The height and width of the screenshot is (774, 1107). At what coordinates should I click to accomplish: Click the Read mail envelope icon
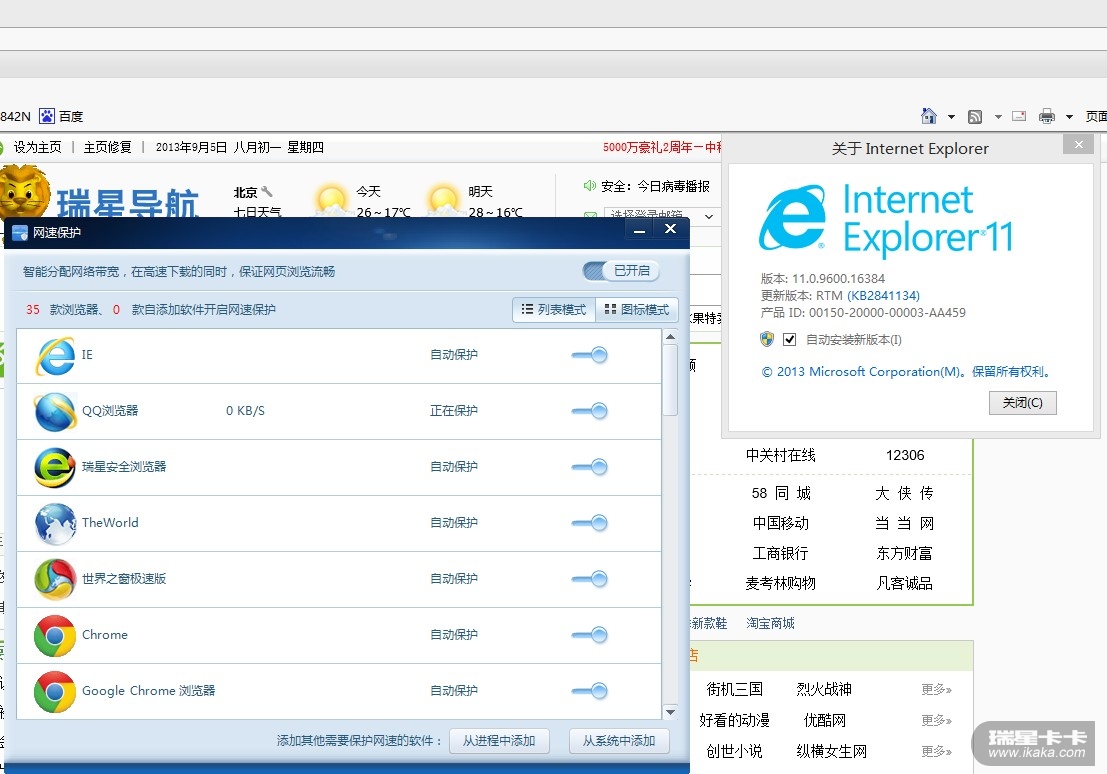(x=1019, y=116)
